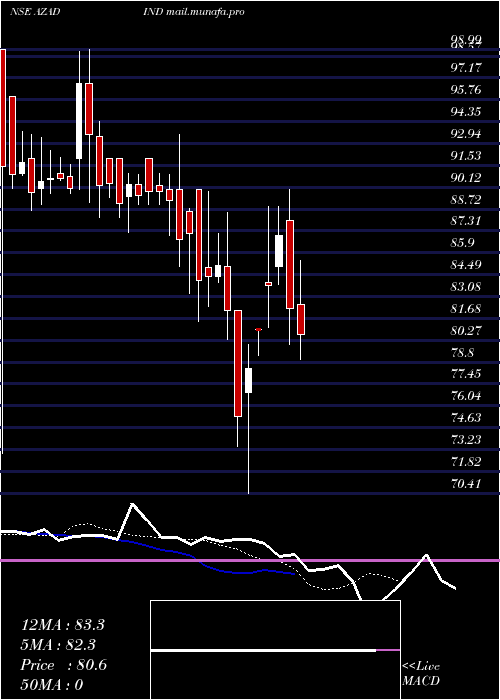Click the 77.45 price axis label

click(x=466, y=374)
